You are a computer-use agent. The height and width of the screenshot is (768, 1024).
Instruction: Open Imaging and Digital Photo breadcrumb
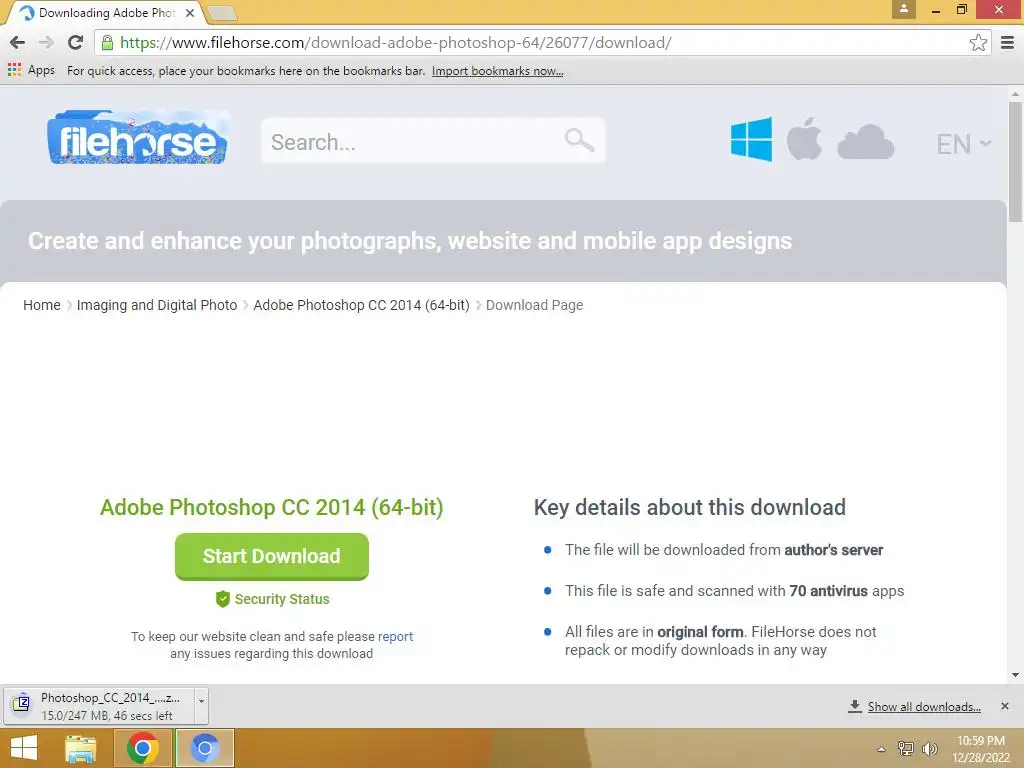coord(157,305)
